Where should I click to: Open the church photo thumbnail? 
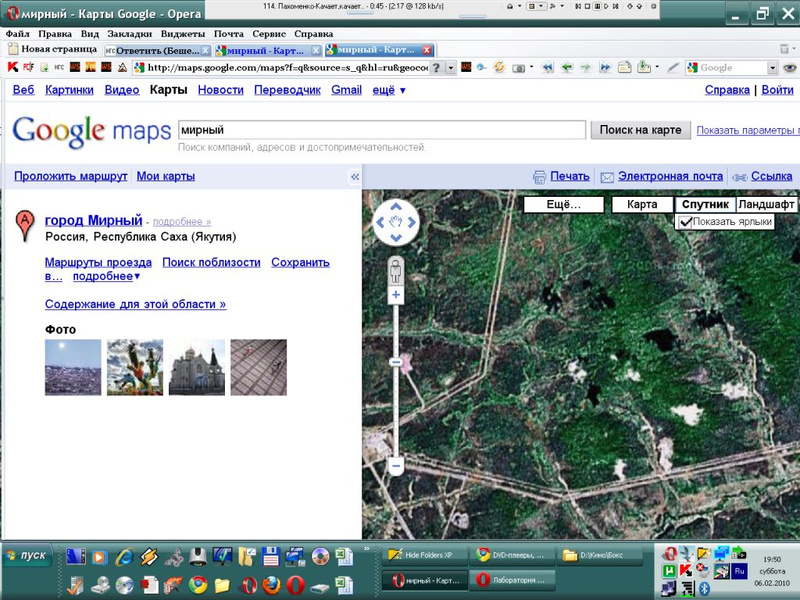pos(197,367)
